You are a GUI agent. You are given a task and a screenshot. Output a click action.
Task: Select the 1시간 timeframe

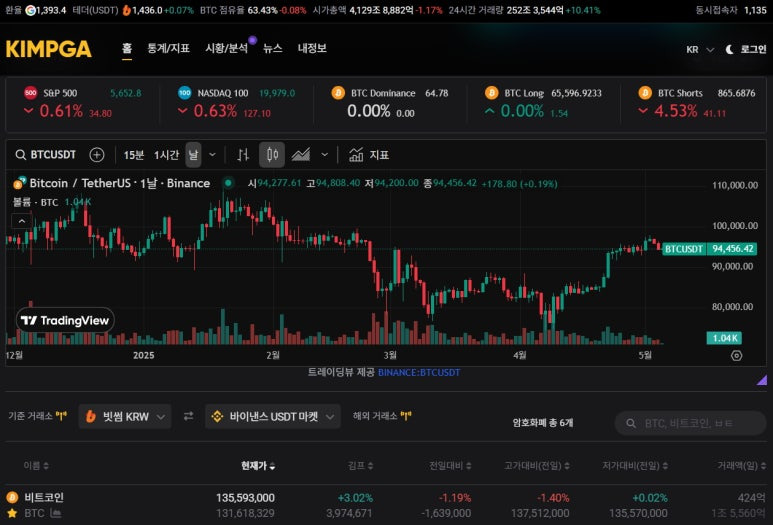tap(166, 155)
